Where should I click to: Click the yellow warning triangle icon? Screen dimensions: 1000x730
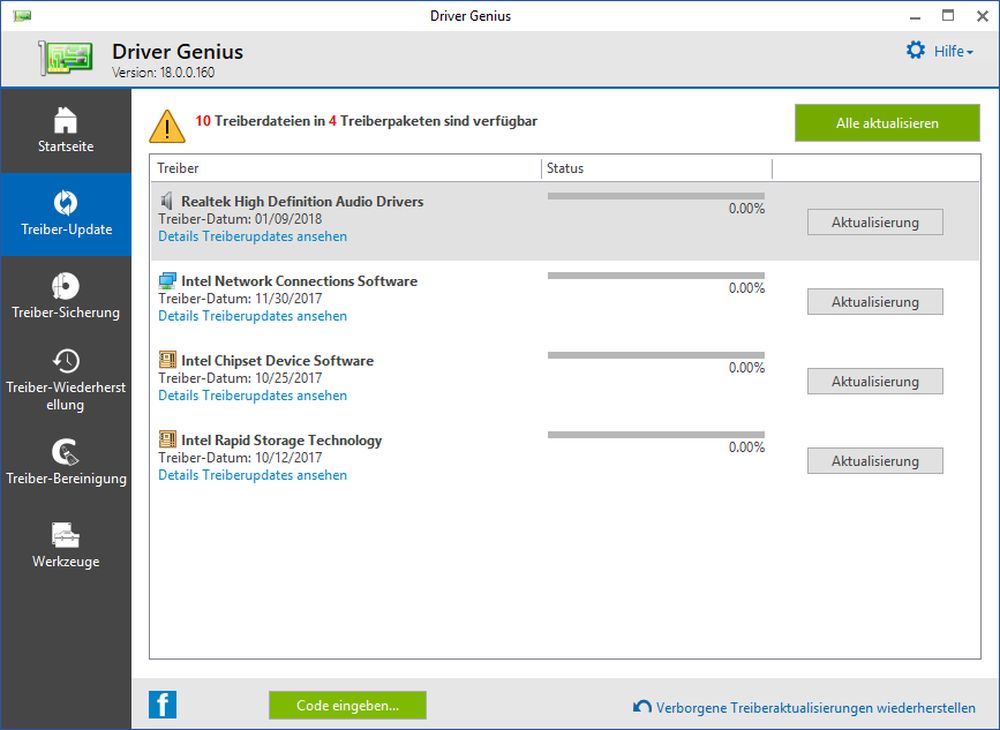pos(167,126)
